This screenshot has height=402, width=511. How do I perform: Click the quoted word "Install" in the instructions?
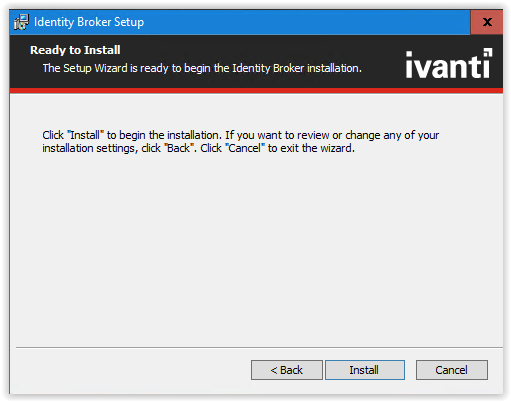tap(86, 135)
